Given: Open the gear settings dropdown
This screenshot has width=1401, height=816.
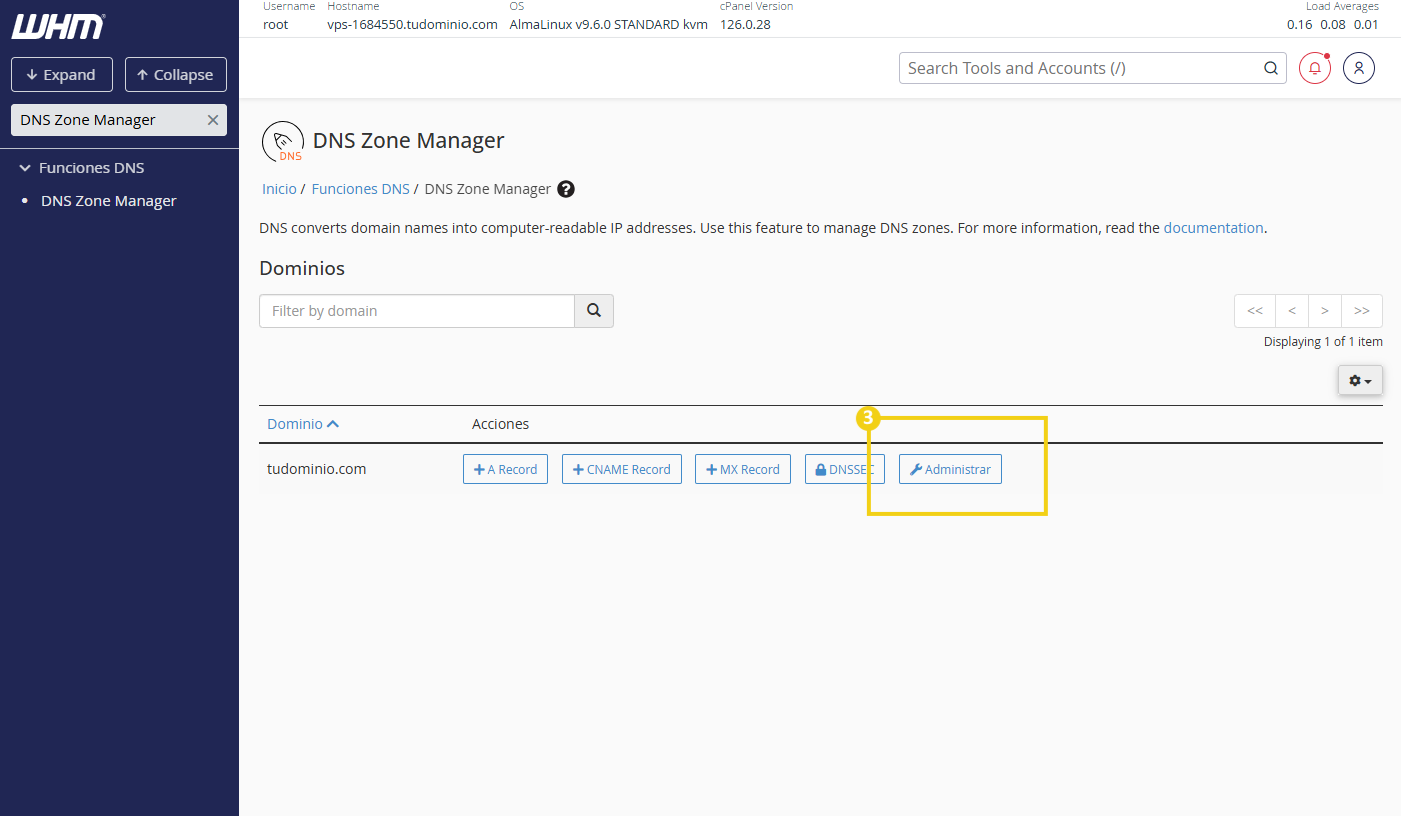Looking at the screenshot, I should coord(1359,381).
